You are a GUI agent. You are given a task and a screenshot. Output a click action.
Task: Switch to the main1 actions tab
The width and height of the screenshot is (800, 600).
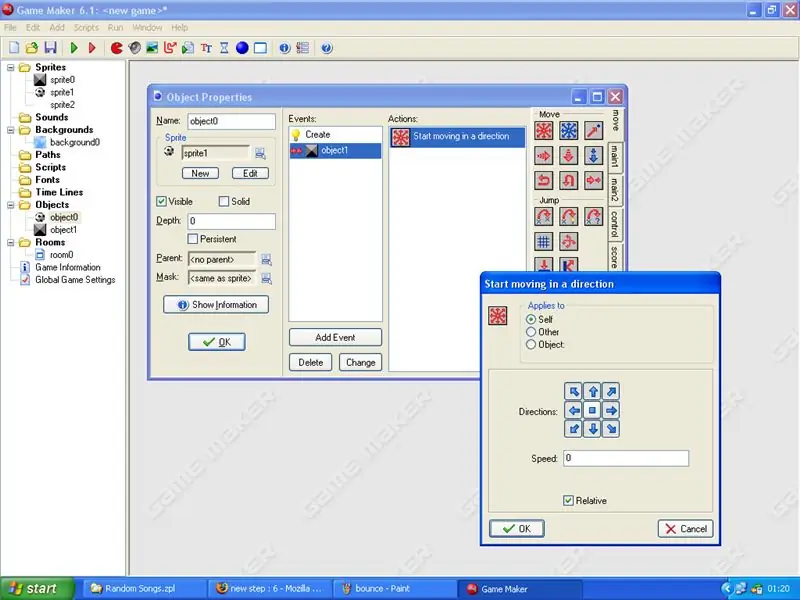click(x=615, y=158)
